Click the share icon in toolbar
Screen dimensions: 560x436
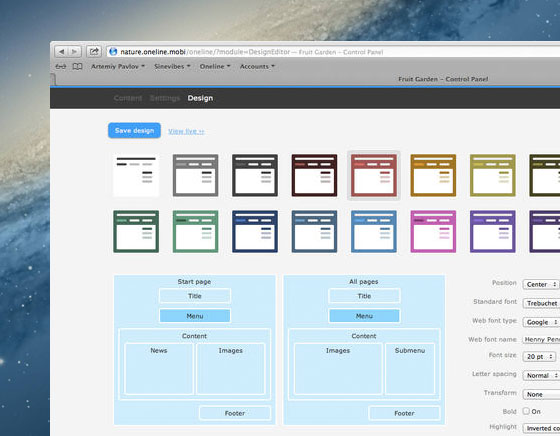(94, 51)
